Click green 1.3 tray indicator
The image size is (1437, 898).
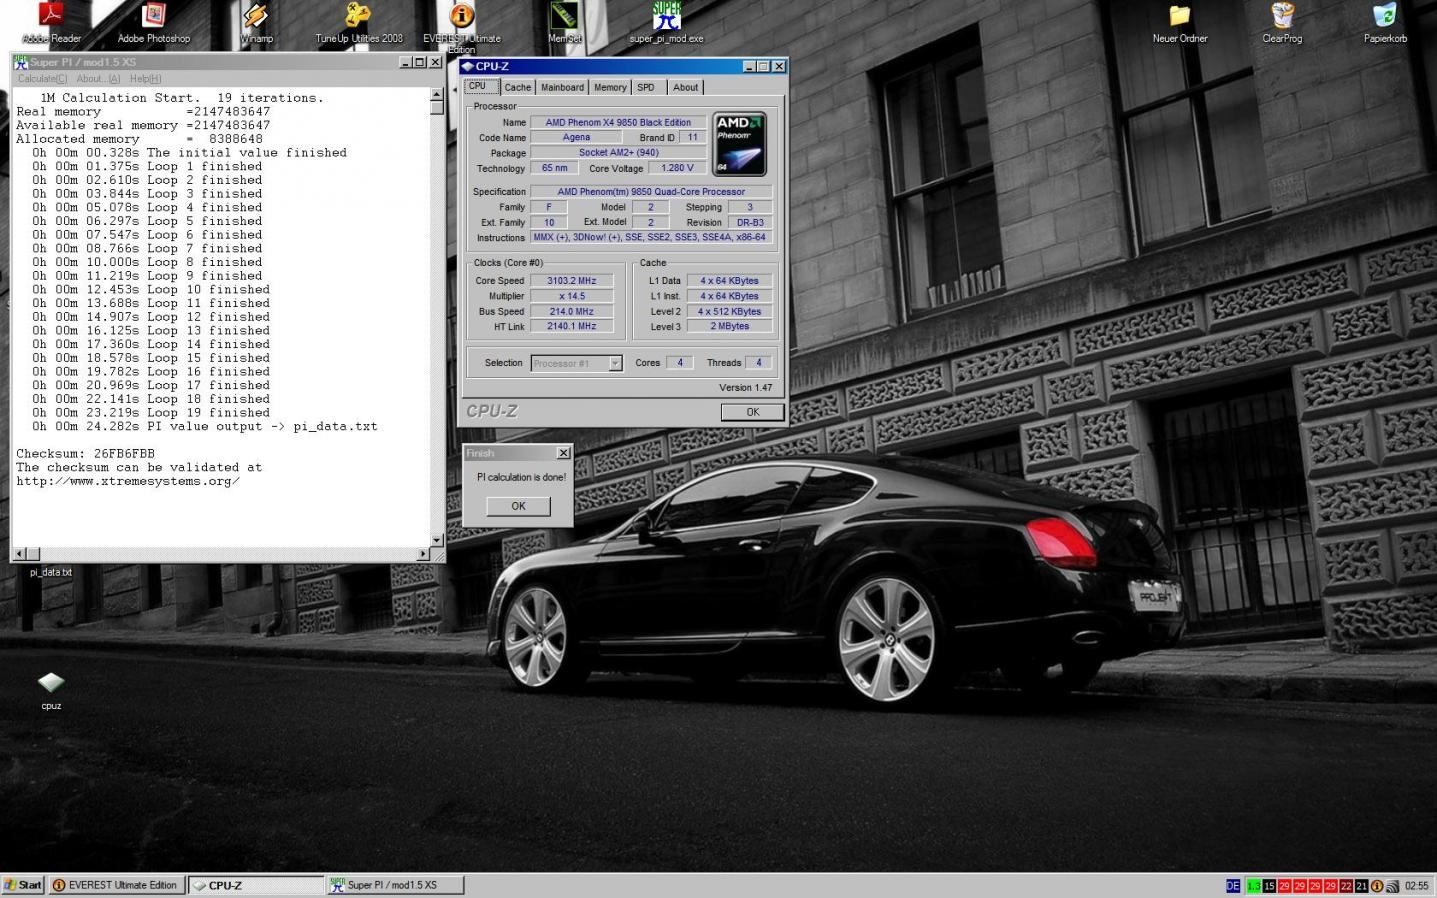[1253, 886]
